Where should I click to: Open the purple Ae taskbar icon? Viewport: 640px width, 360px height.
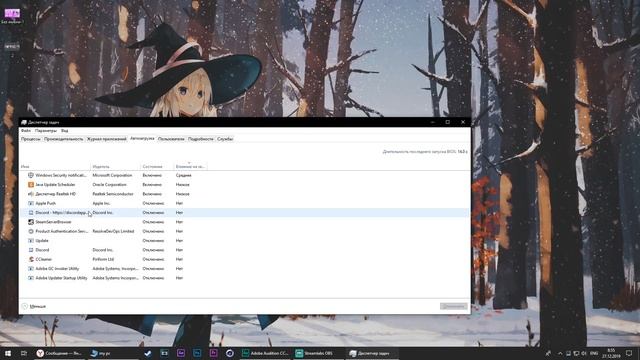[181, 353]
